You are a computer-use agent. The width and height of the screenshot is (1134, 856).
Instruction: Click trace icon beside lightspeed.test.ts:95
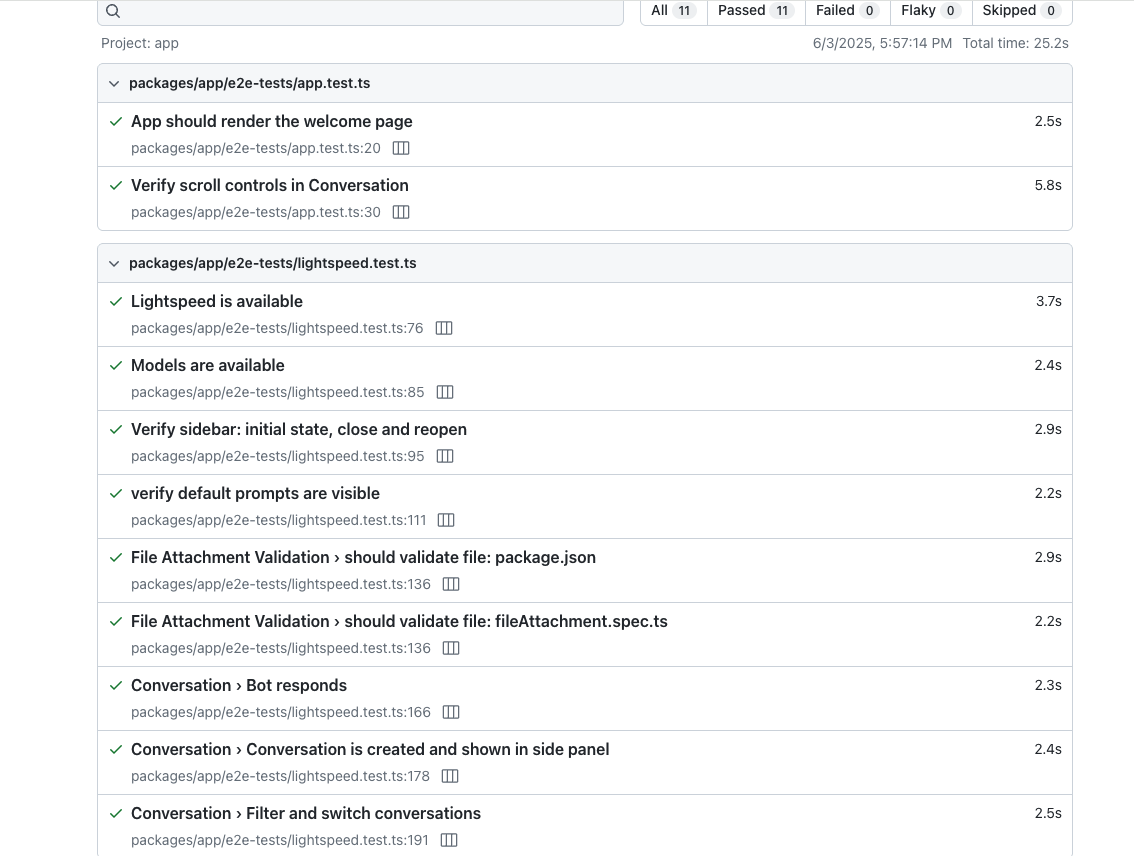(x=445, y=456)
